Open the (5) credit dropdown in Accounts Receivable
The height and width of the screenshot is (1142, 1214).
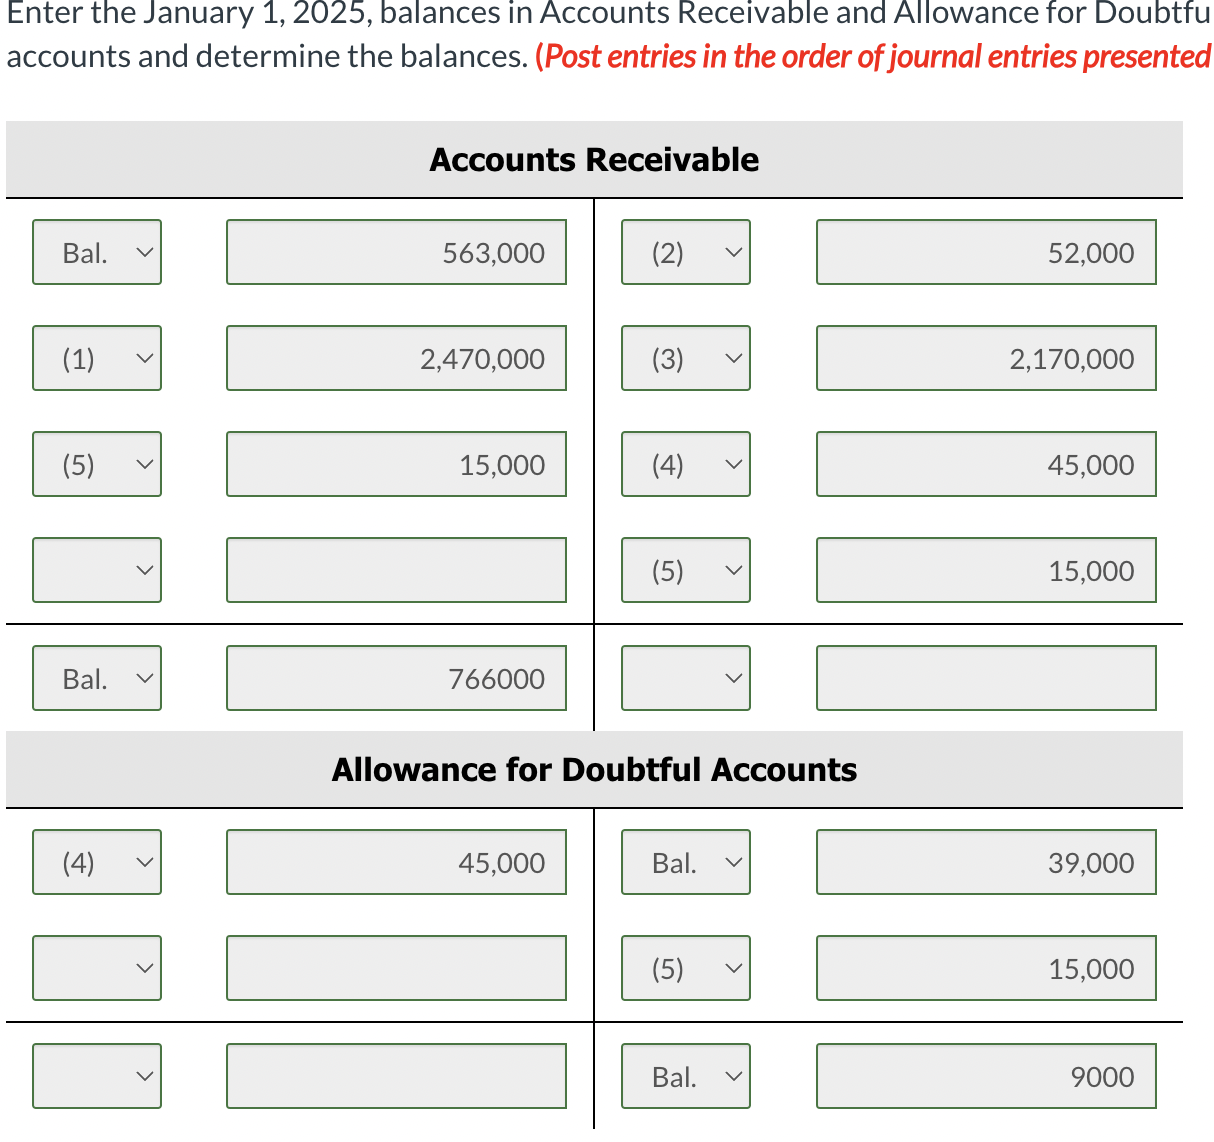(x=685, y=569)
